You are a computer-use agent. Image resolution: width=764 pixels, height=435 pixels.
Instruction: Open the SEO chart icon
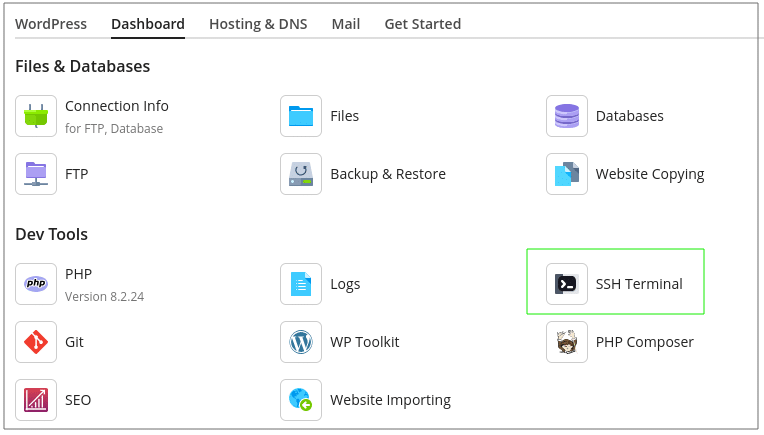click(36, 400)
